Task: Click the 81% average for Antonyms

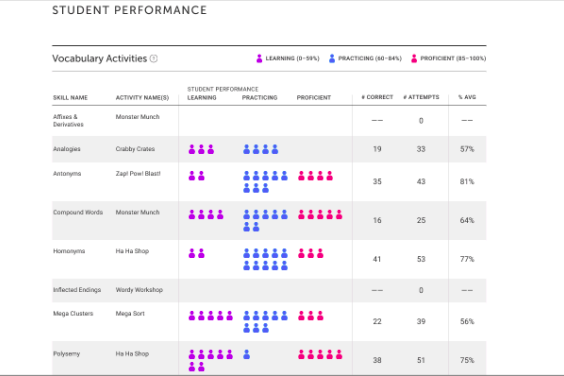Action: point(467,182)
